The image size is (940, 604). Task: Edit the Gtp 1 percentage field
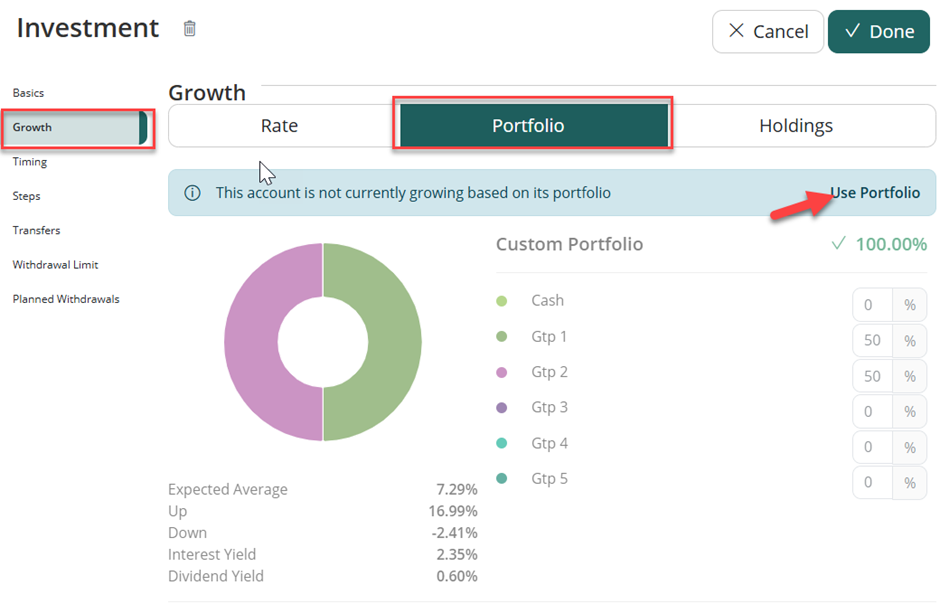(872, 341)
